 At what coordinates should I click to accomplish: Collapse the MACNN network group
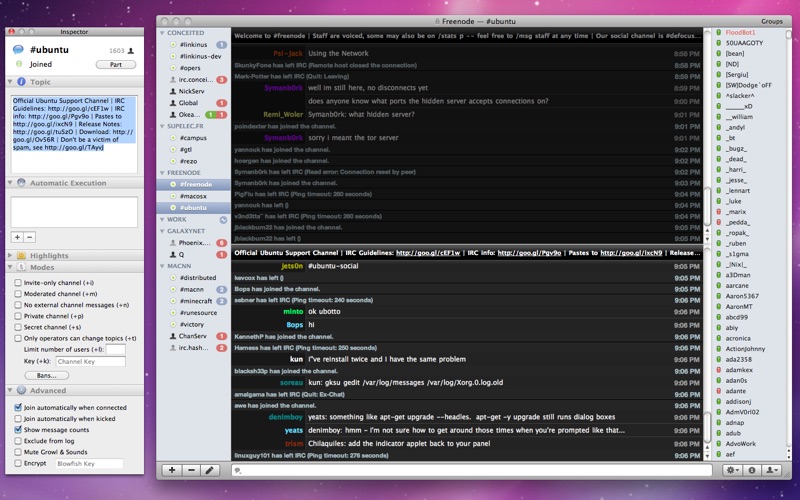(162, 266)
